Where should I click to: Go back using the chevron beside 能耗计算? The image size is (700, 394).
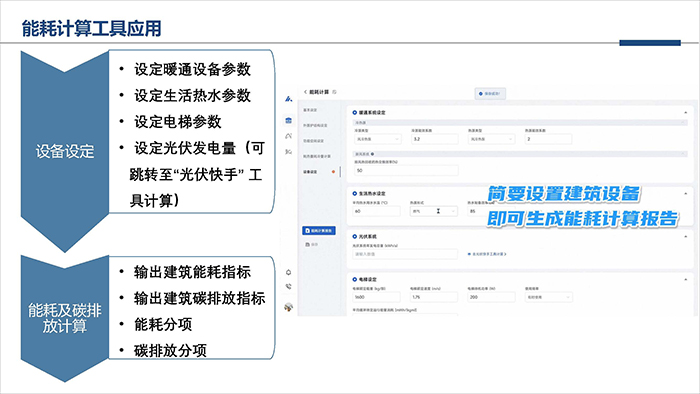coord(305,92)
